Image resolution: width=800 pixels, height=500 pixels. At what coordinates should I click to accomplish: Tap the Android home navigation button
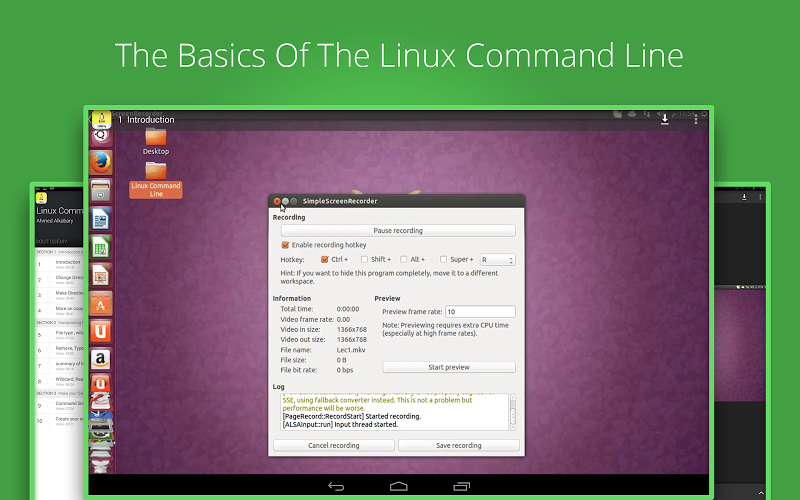tap(398, 486)
